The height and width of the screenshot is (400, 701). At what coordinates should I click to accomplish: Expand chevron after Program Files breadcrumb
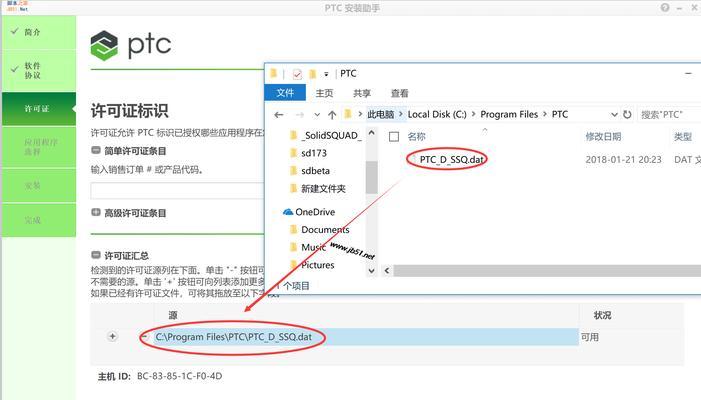(x=545, y=114)
